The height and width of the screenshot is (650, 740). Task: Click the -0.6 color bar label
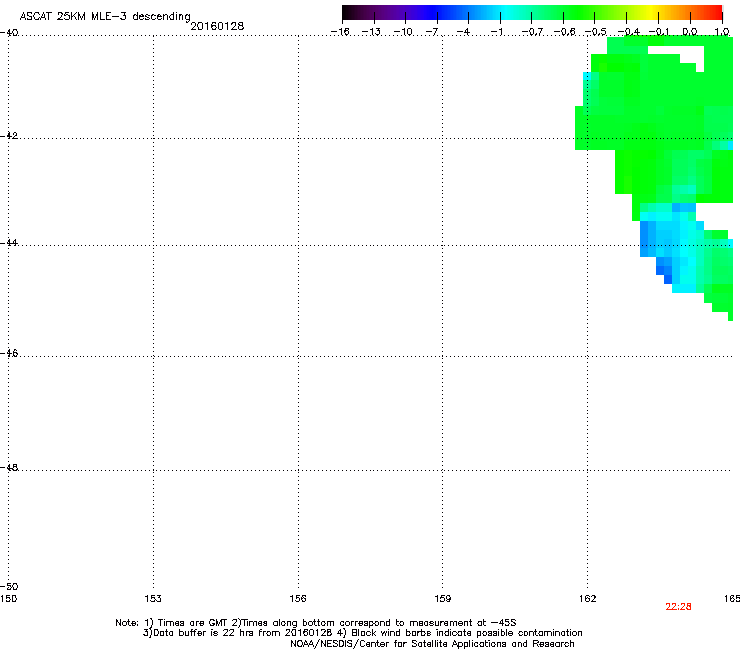click(564, 32)
